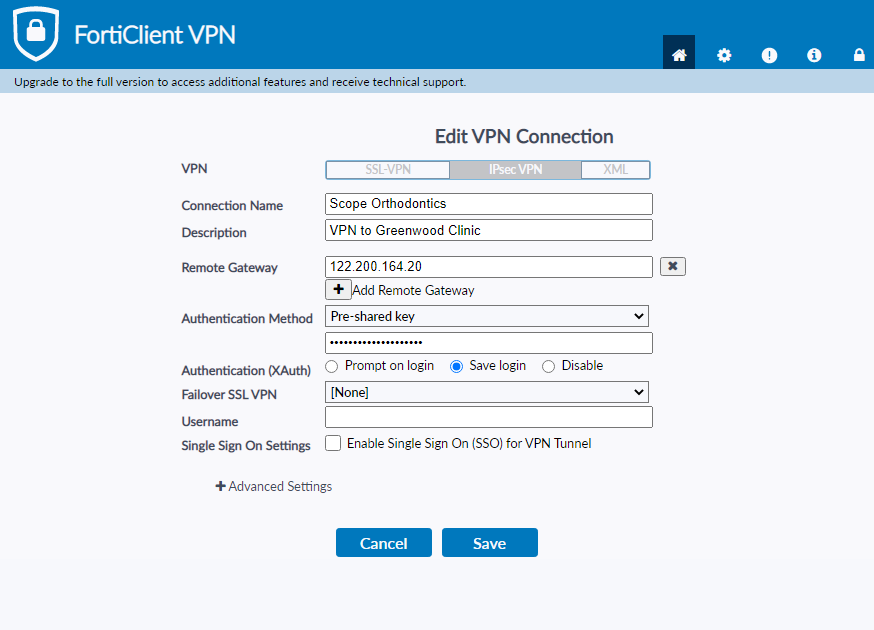Enable Single Sign On for VPN Tunnel
Viewport: 874px width, 630px height.
pos(333,443)
